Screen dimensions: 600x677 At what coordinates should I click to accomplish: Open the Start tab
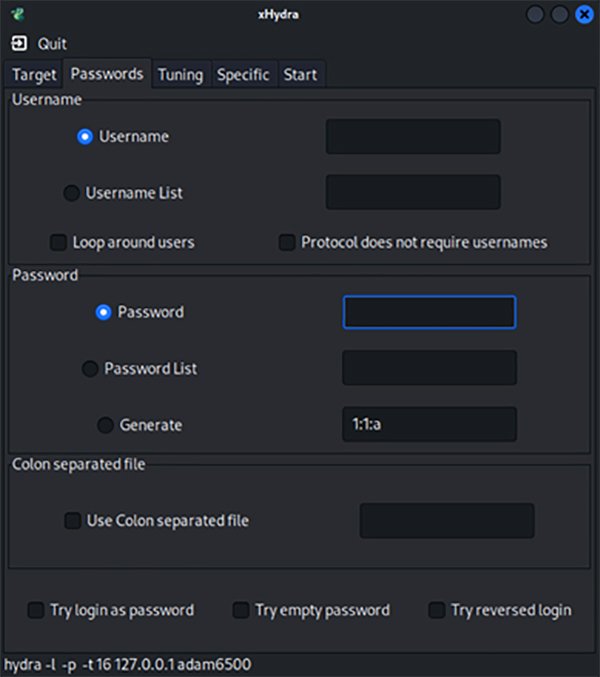click(300, 75)
